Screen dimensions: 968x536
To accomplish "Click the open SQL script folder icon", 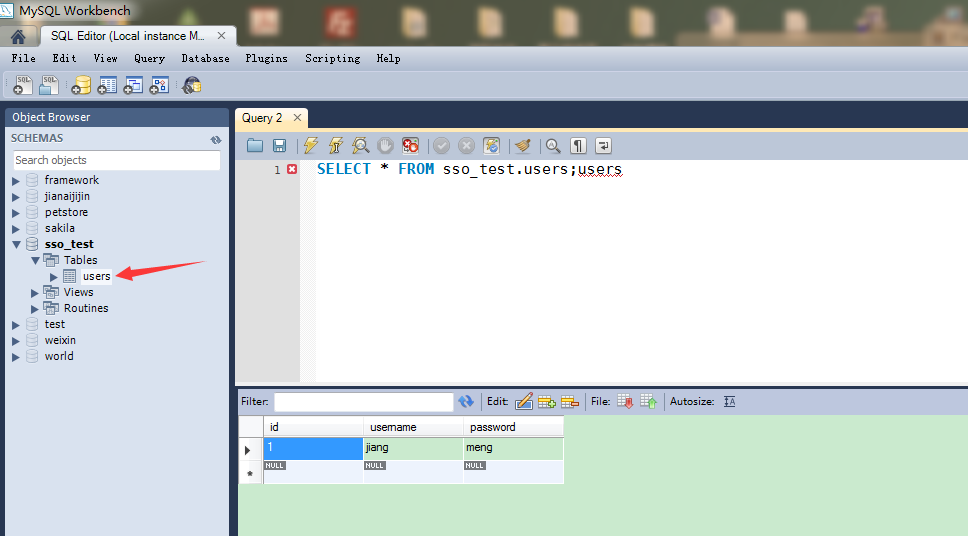I will tap(255, 146).
